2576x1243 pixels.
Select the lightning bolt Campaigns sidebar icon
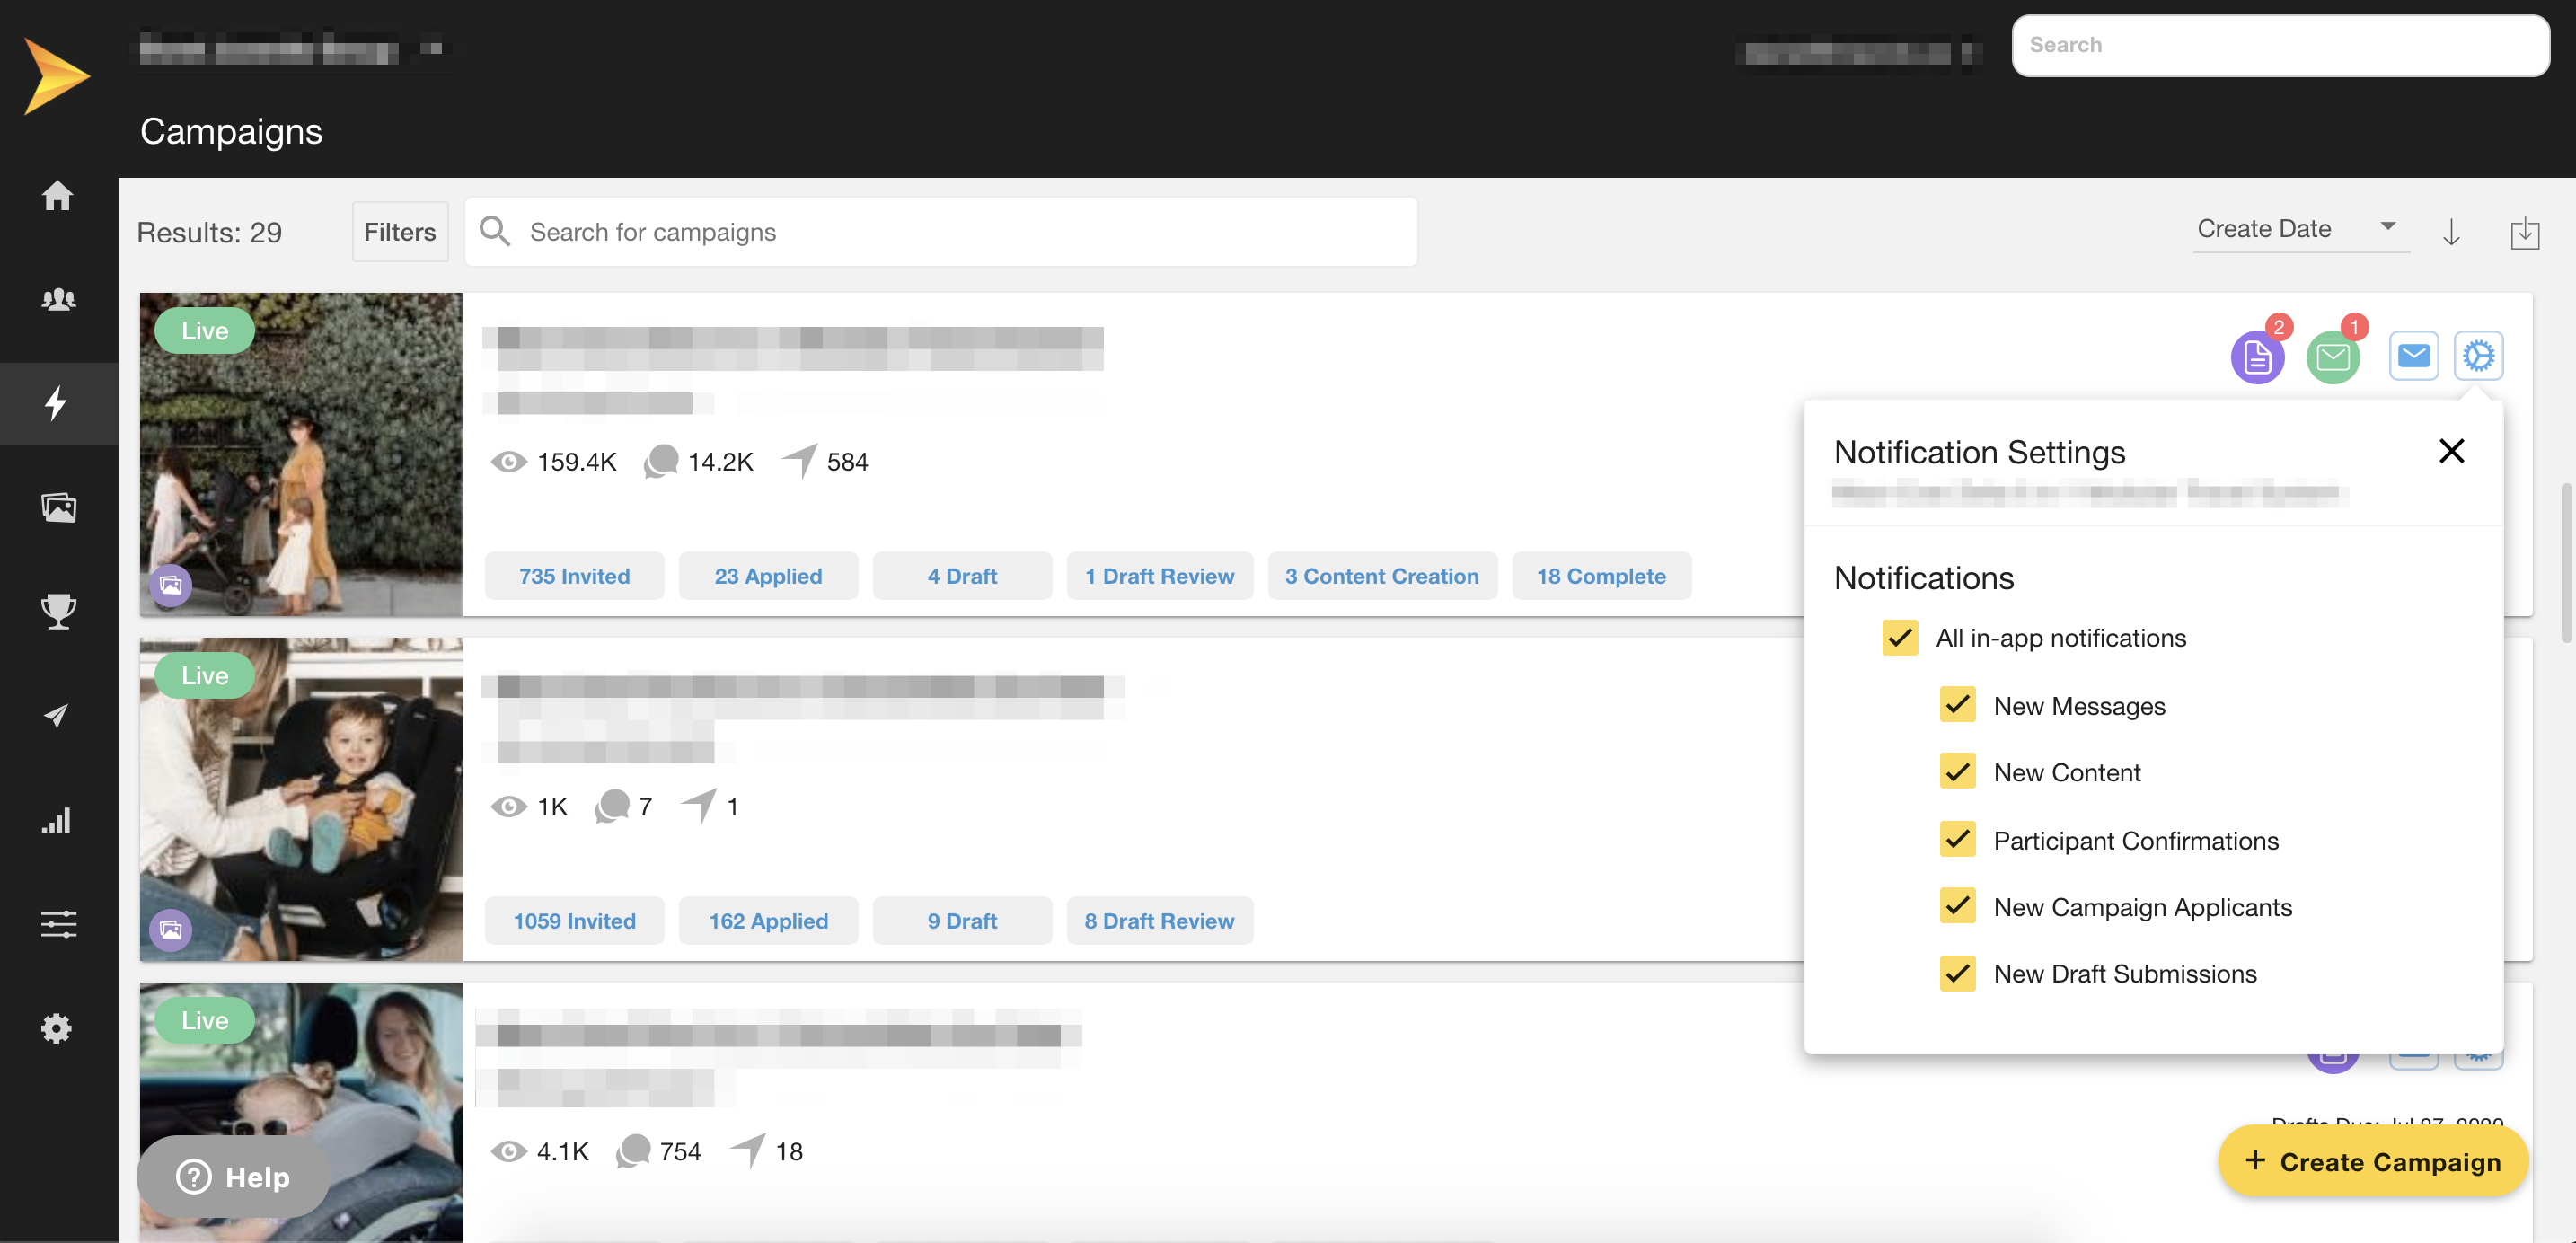[x=57, y=403]
